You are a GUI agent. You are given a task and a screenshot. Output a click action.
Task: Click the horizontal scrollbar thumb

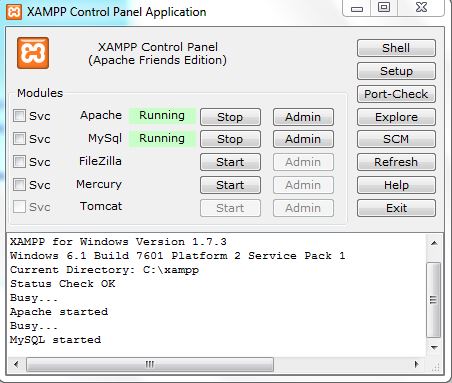pyautogui.click(x=150, y=364)
